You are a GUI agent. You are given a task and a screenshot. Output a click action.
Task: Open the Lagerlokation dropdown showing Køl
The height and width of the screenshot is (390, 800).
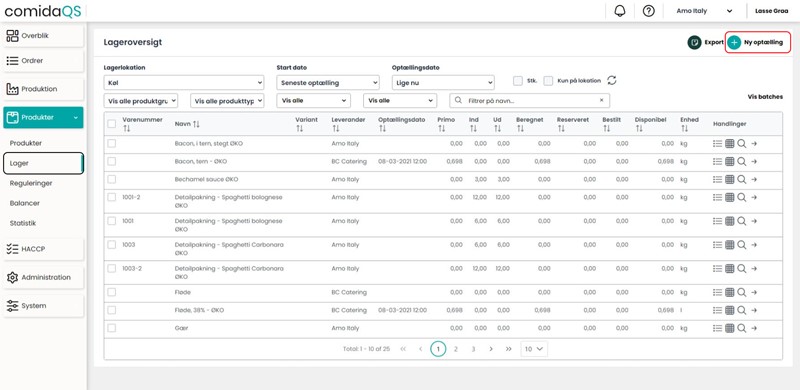[x=184, y=82]
